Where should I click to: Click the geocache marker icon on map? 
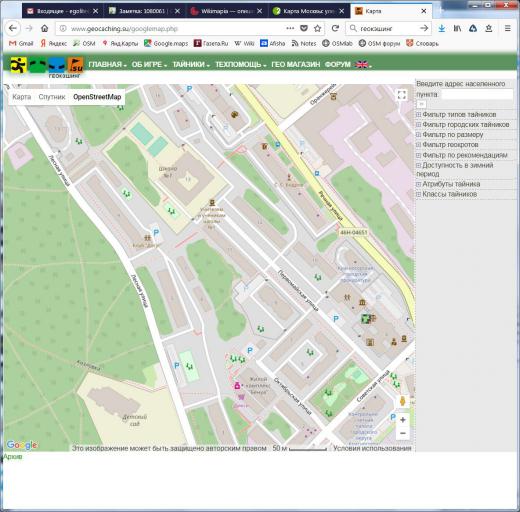coord(366,319)
